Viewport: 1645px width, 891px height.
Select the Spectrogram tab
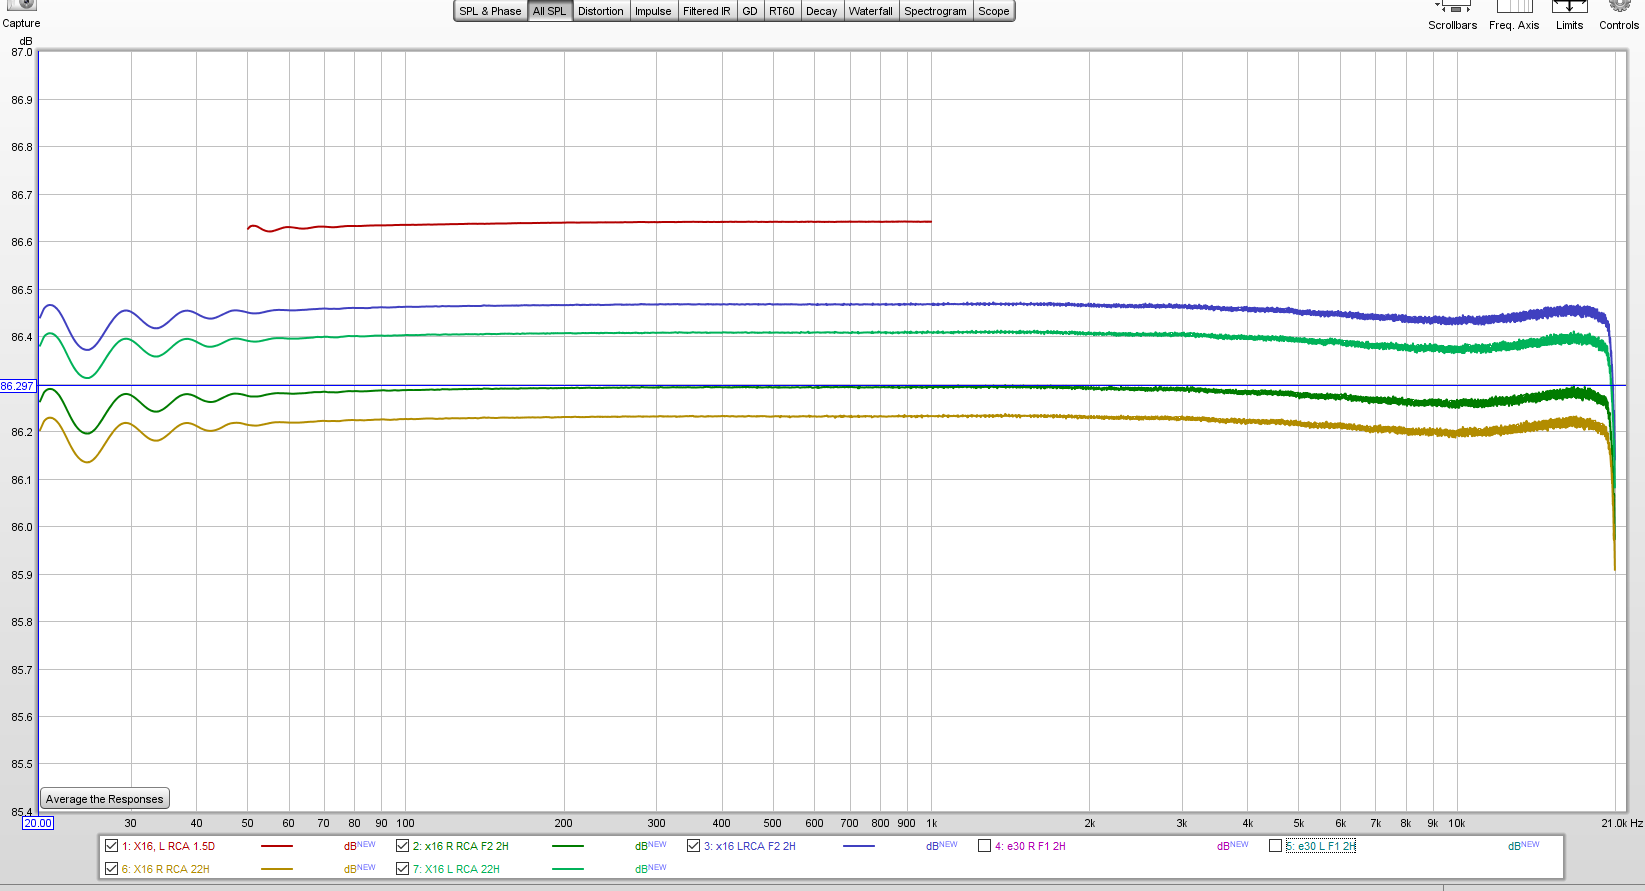tap(935, 11)
